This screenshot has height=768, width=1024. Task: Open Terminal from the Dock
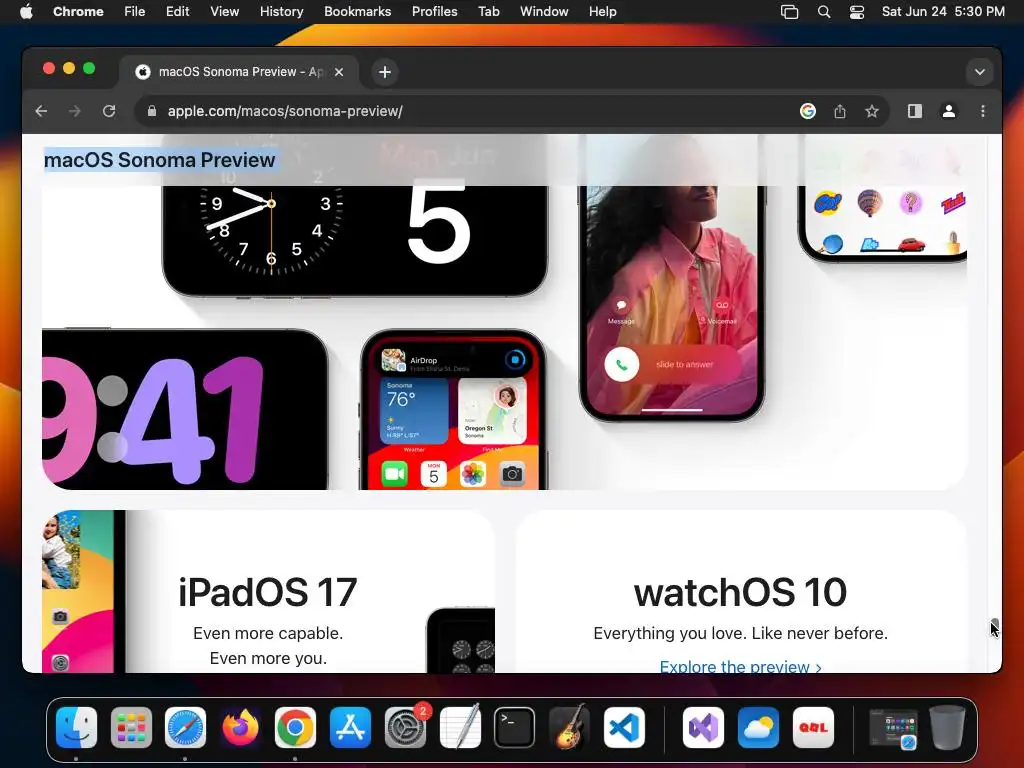pyautogui.click(x=515, y=728)
